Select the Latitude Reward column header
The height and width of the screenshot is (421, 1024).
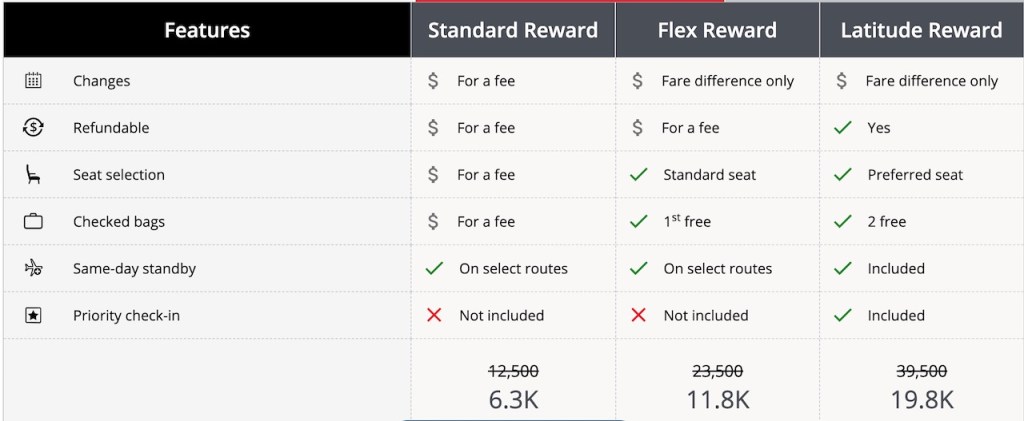pyautogui.click(x=921, y=30)
